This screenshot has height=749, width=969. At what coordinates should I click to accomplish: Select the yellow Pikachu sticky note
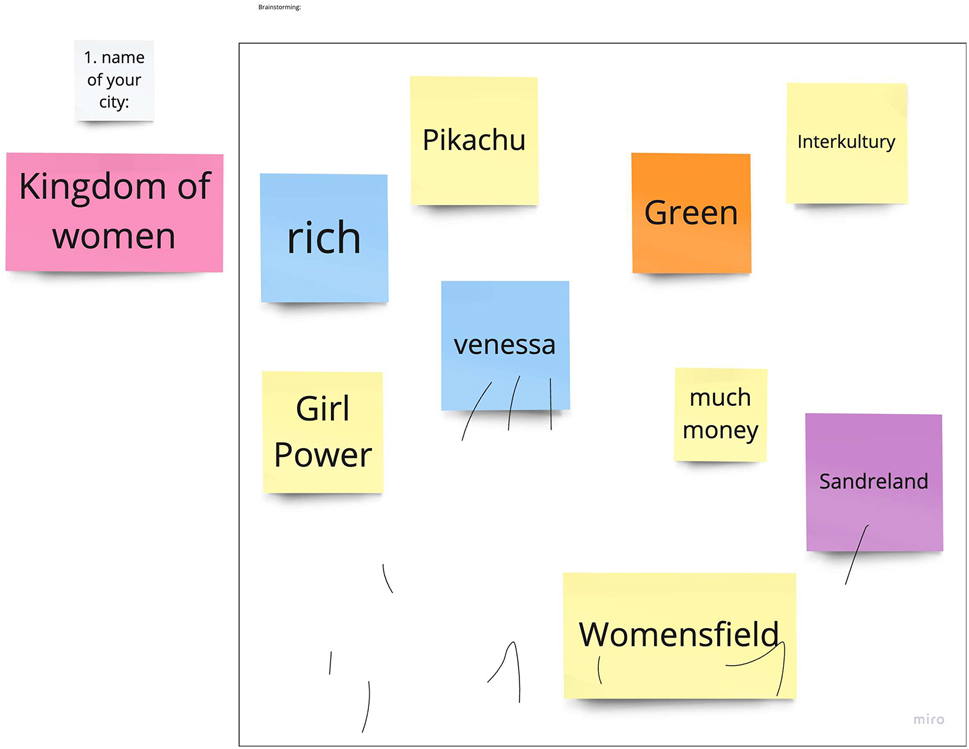tap(473, 140)
